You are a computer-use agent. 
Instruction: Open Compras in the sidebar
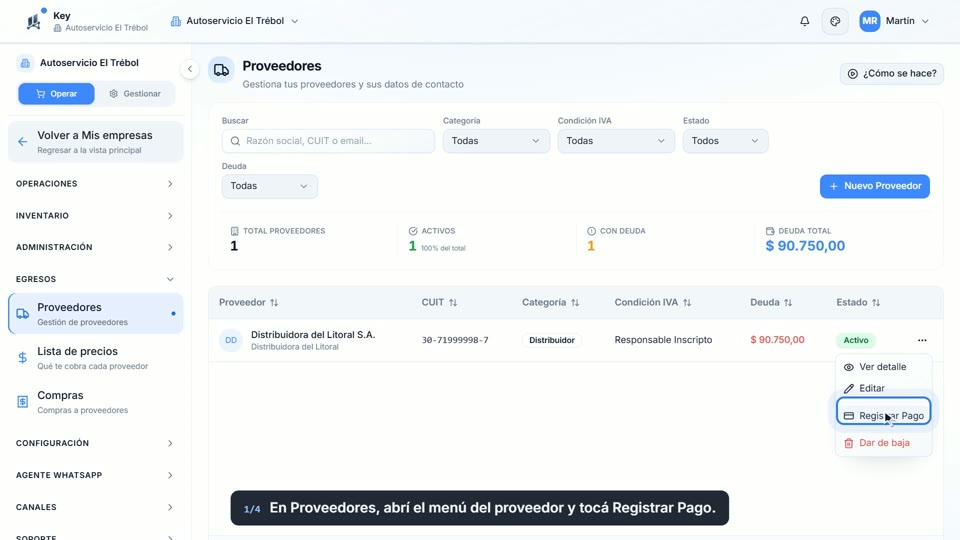[96, 402]
